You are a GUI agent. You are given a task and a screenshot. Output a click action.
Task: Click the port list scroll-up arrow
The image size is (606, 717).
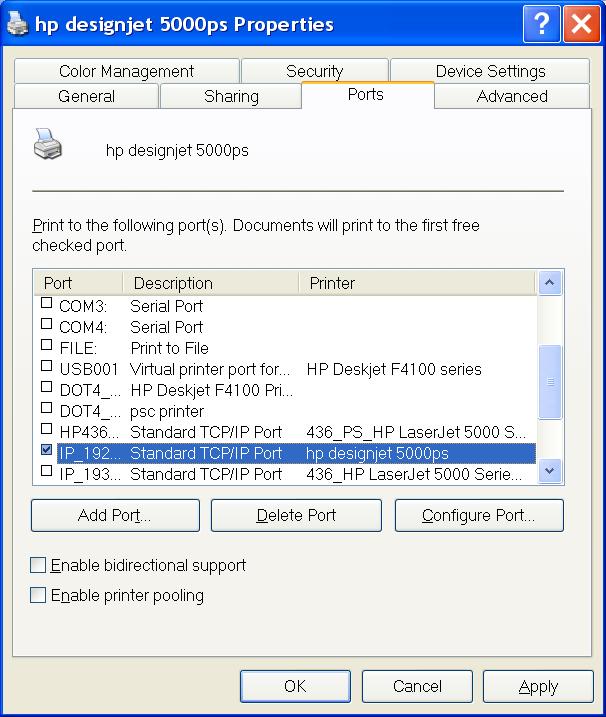tap(550, 283)
